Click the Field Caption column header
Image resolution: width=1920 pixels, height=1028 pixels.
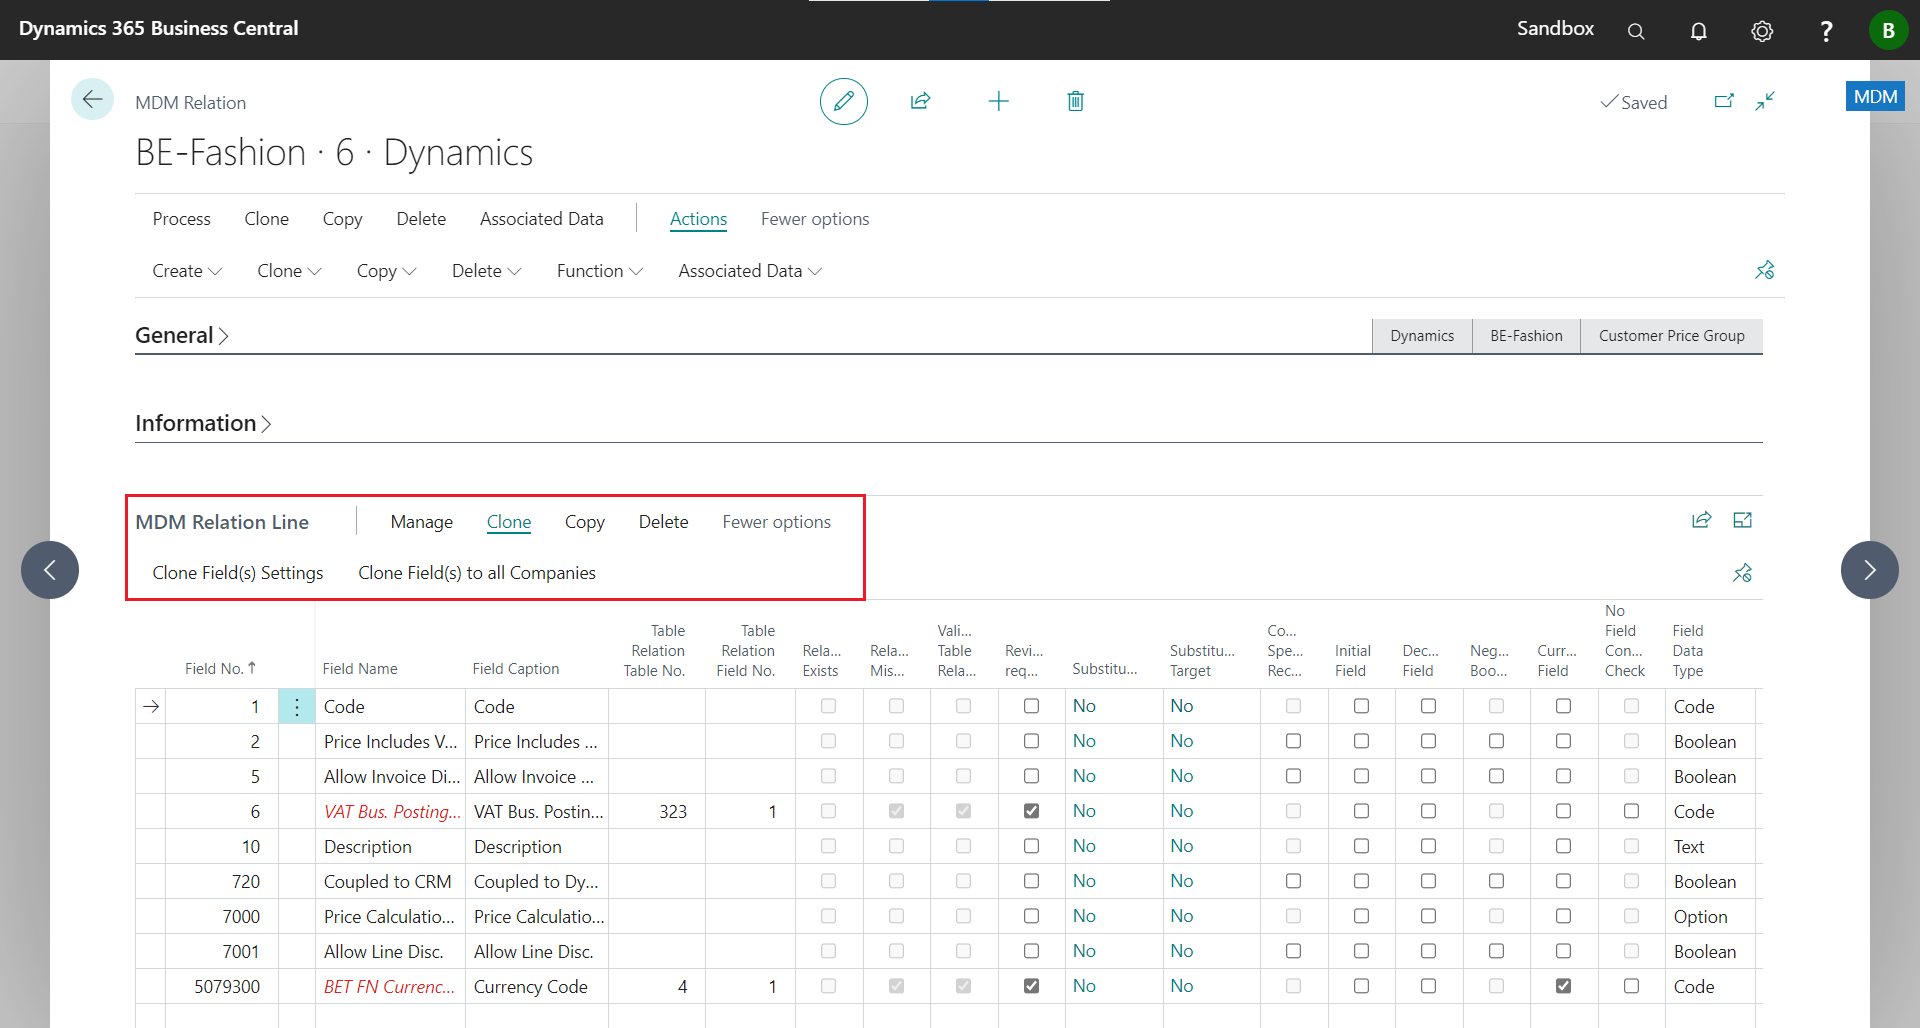[515, 669]
